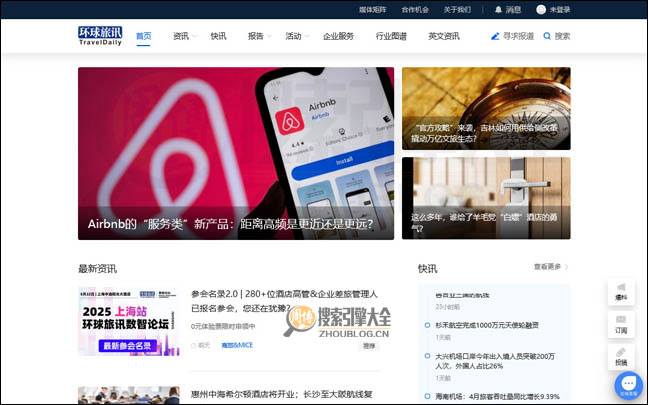Click the 搜索 text link

562,36
